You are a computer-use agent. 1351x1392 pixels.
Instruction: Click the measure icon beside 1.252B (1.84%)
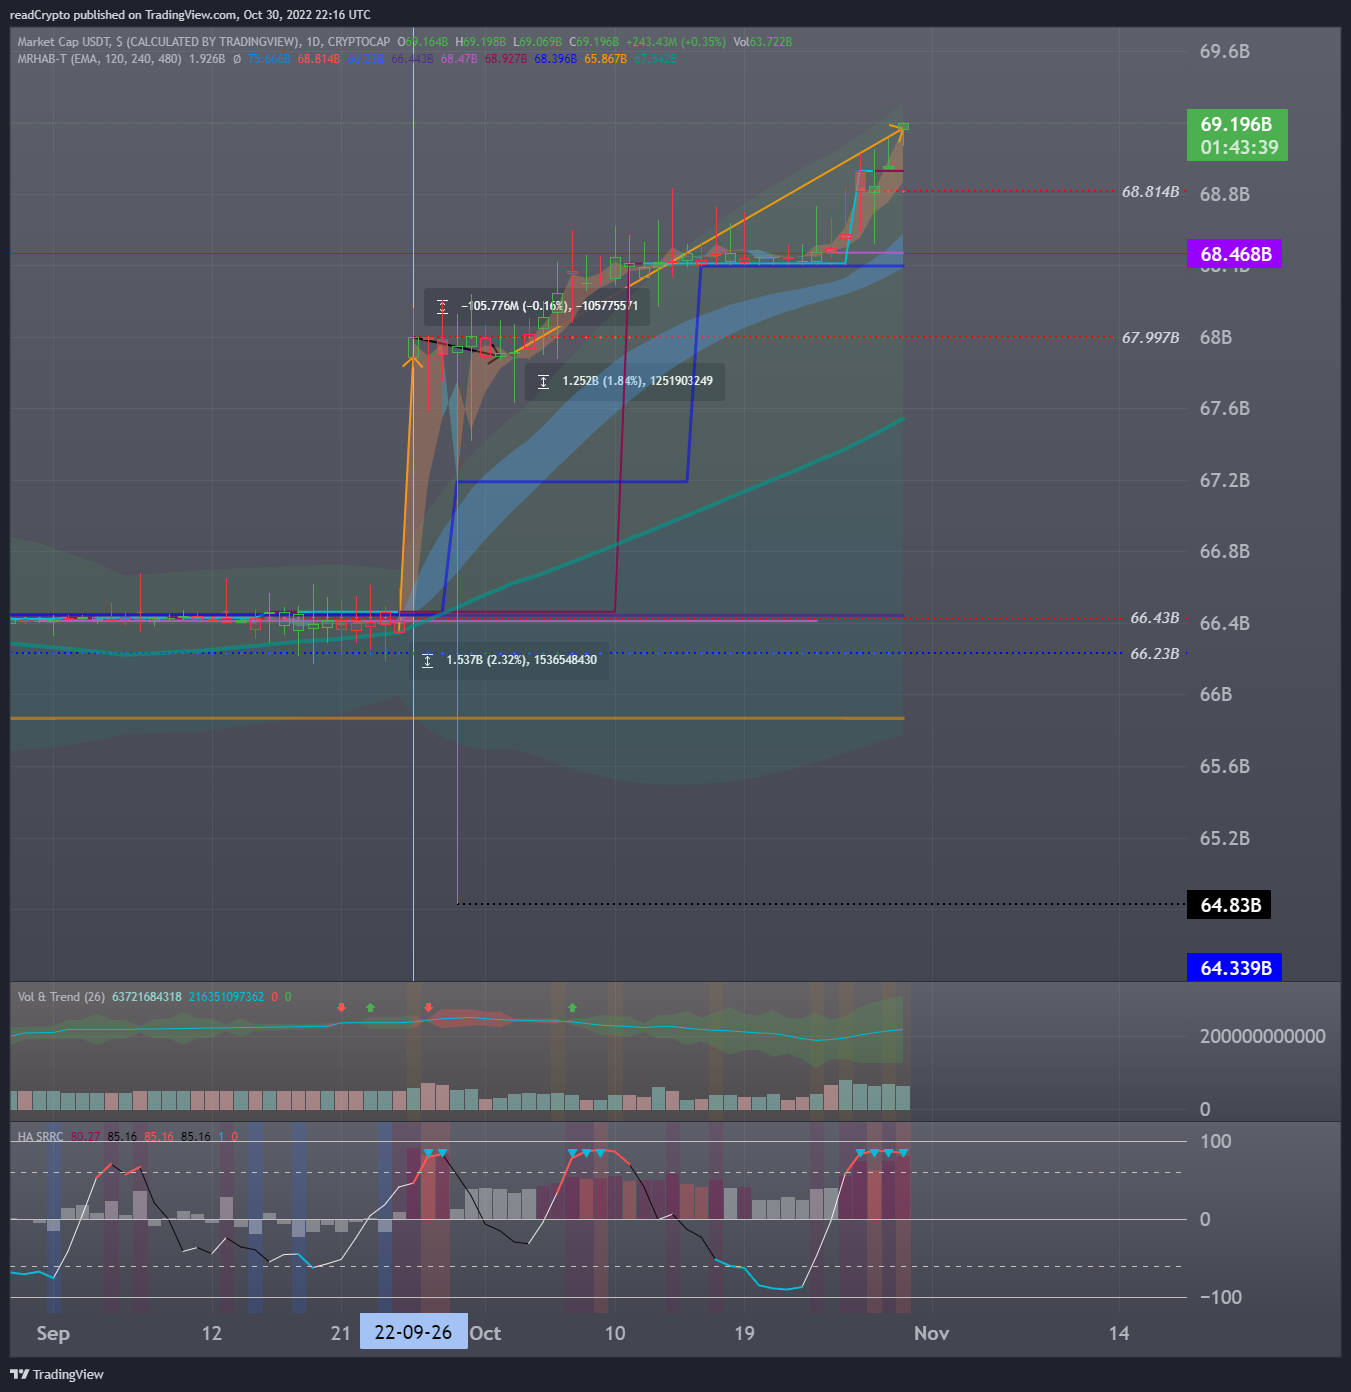(x=543, y=381)
